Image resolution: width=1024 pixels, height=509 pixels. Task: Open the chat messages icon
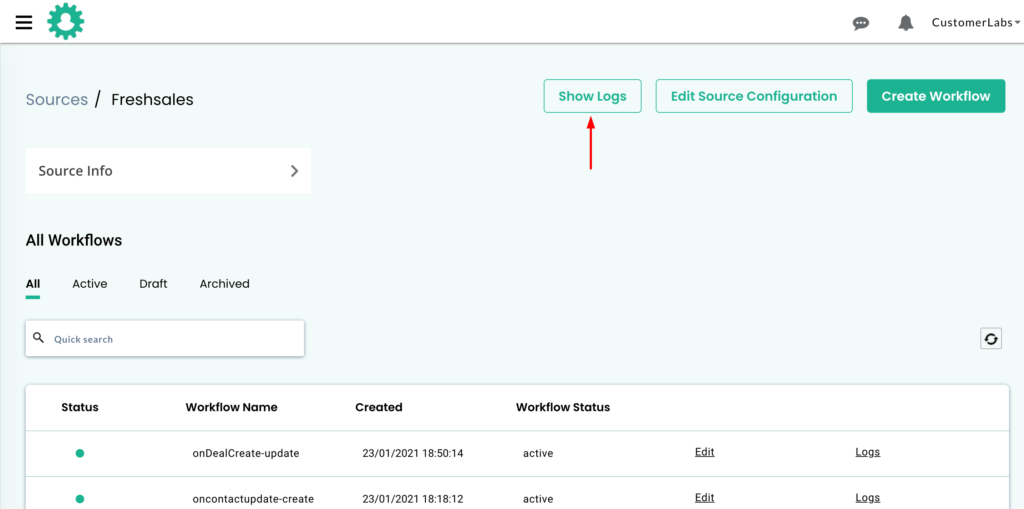coord(861,24)
